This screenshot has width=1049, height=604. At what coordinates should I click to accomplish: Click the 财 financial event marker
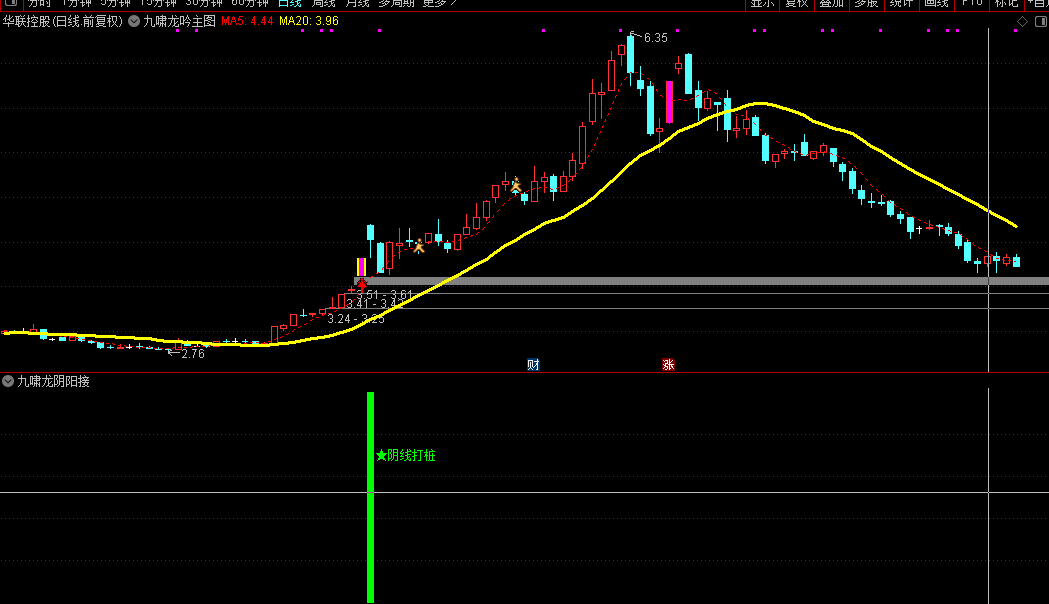tap(533, 365)
